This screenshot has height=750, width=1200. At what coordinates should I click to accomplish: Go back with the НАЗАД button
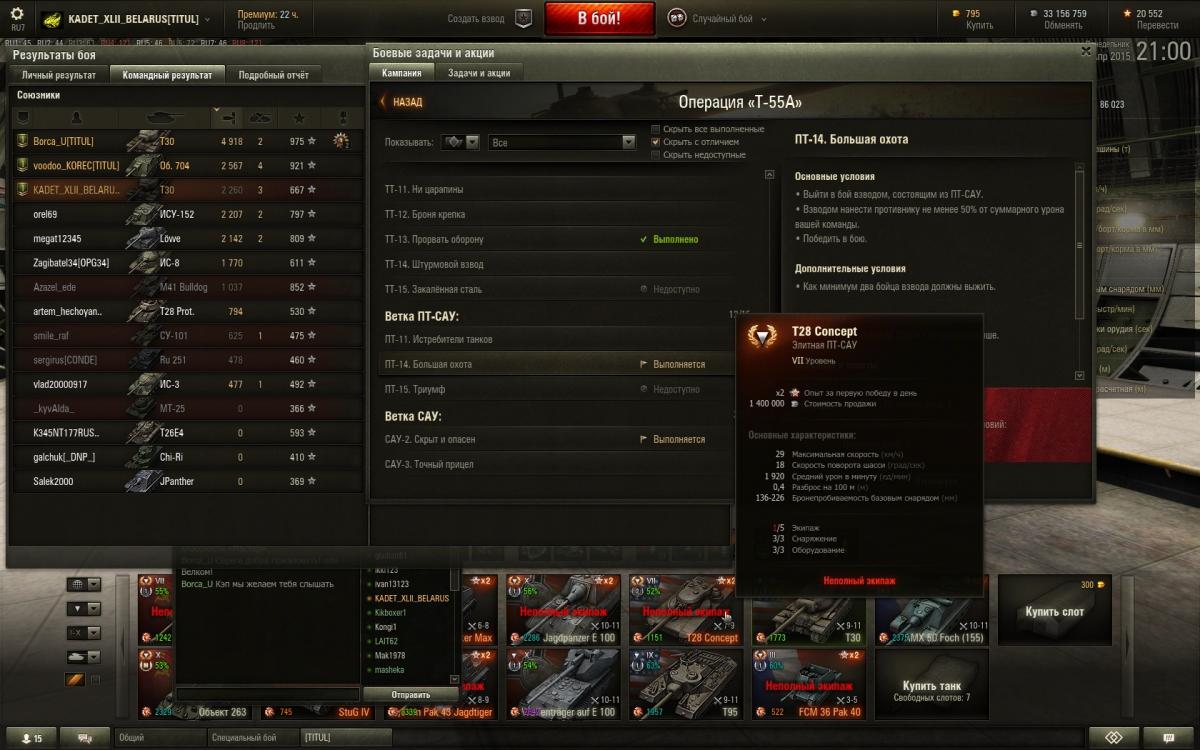[x=402, y=102]
